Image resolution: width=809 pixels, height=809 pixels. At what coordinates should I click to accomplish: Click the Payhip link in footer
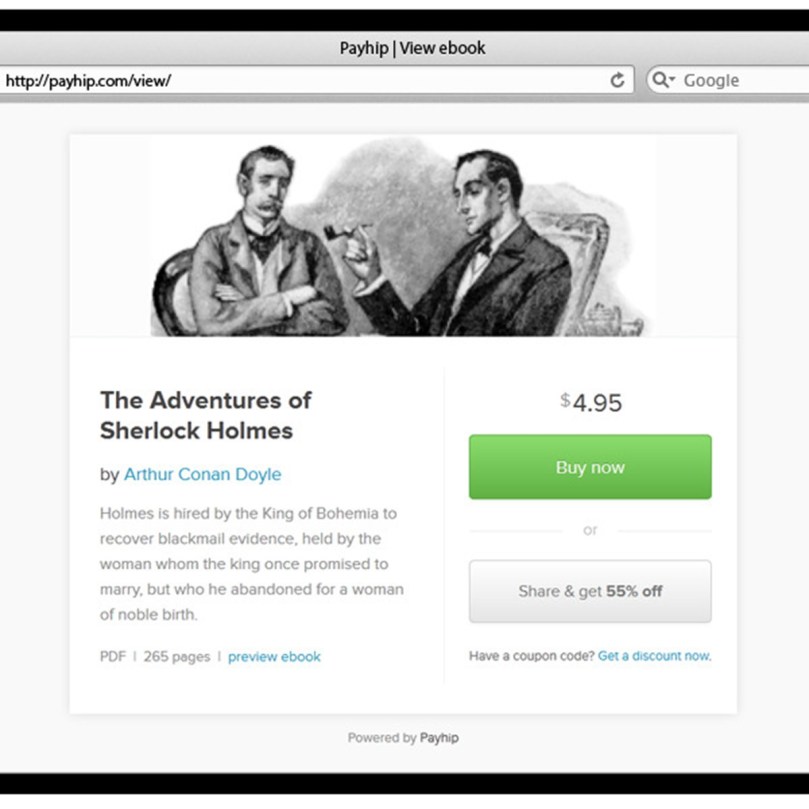(x=439, y=738)
